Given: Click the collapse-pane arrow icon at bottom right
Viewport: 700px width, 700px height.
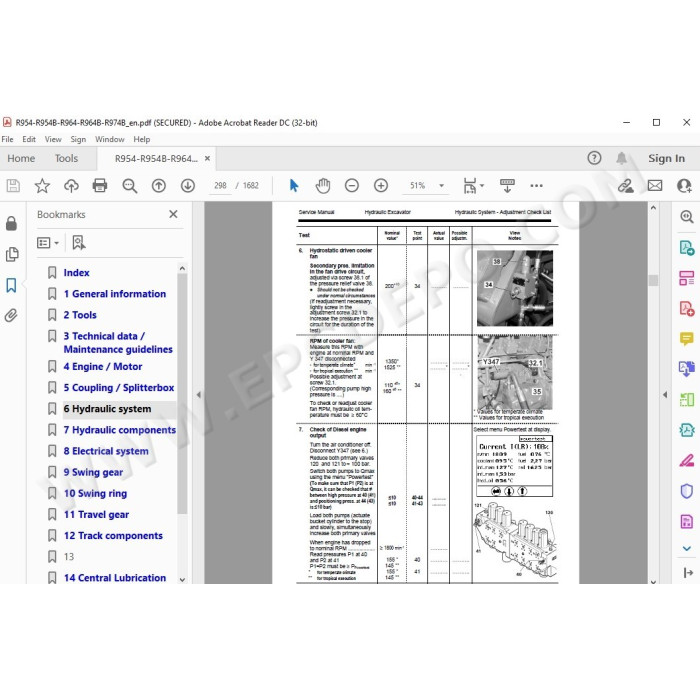Looking at the screenshot, I should click(x=688, y=572).
